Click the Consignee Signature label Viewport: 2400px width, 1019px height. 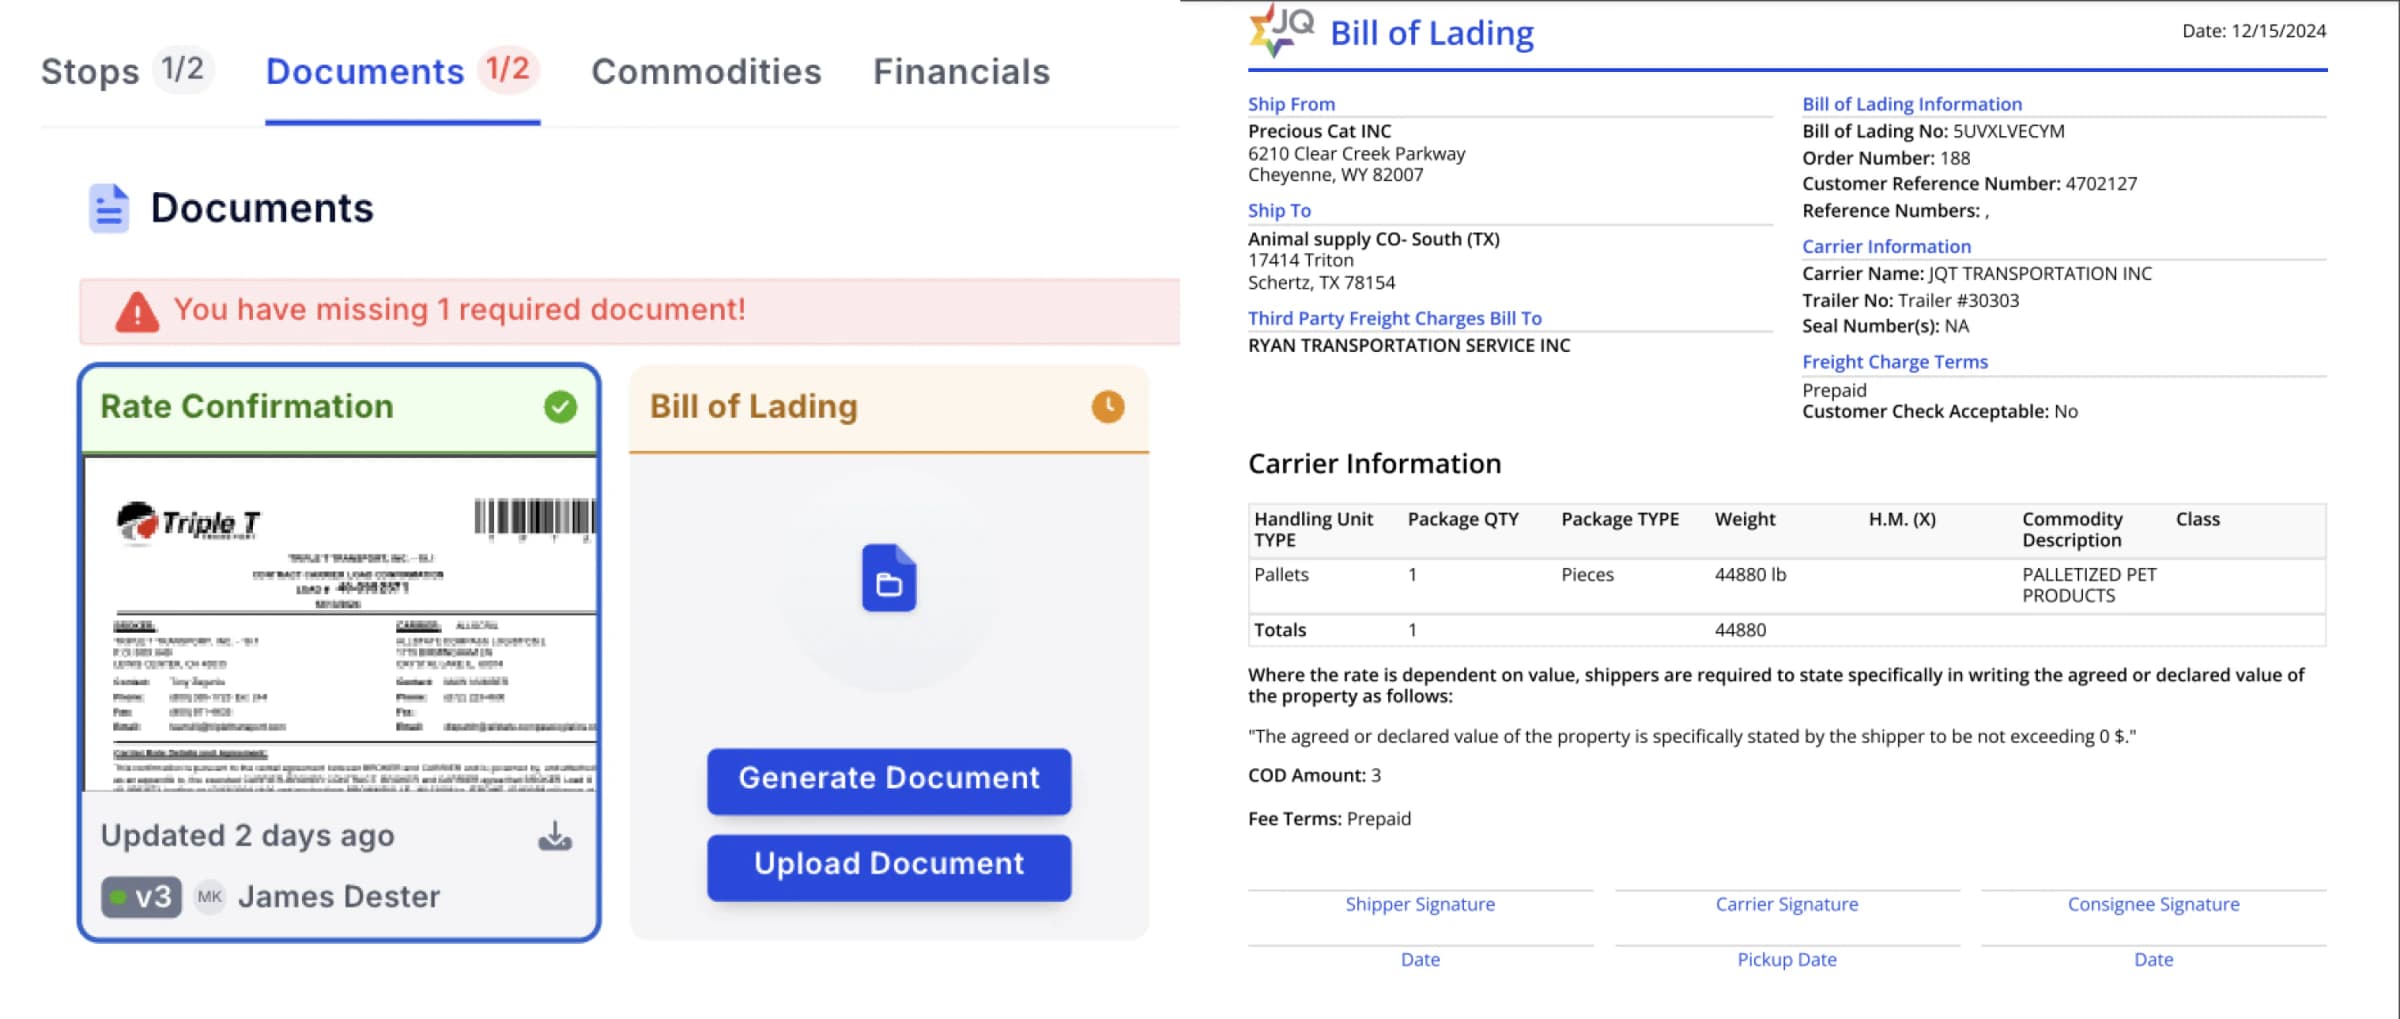pos(2154,905)
